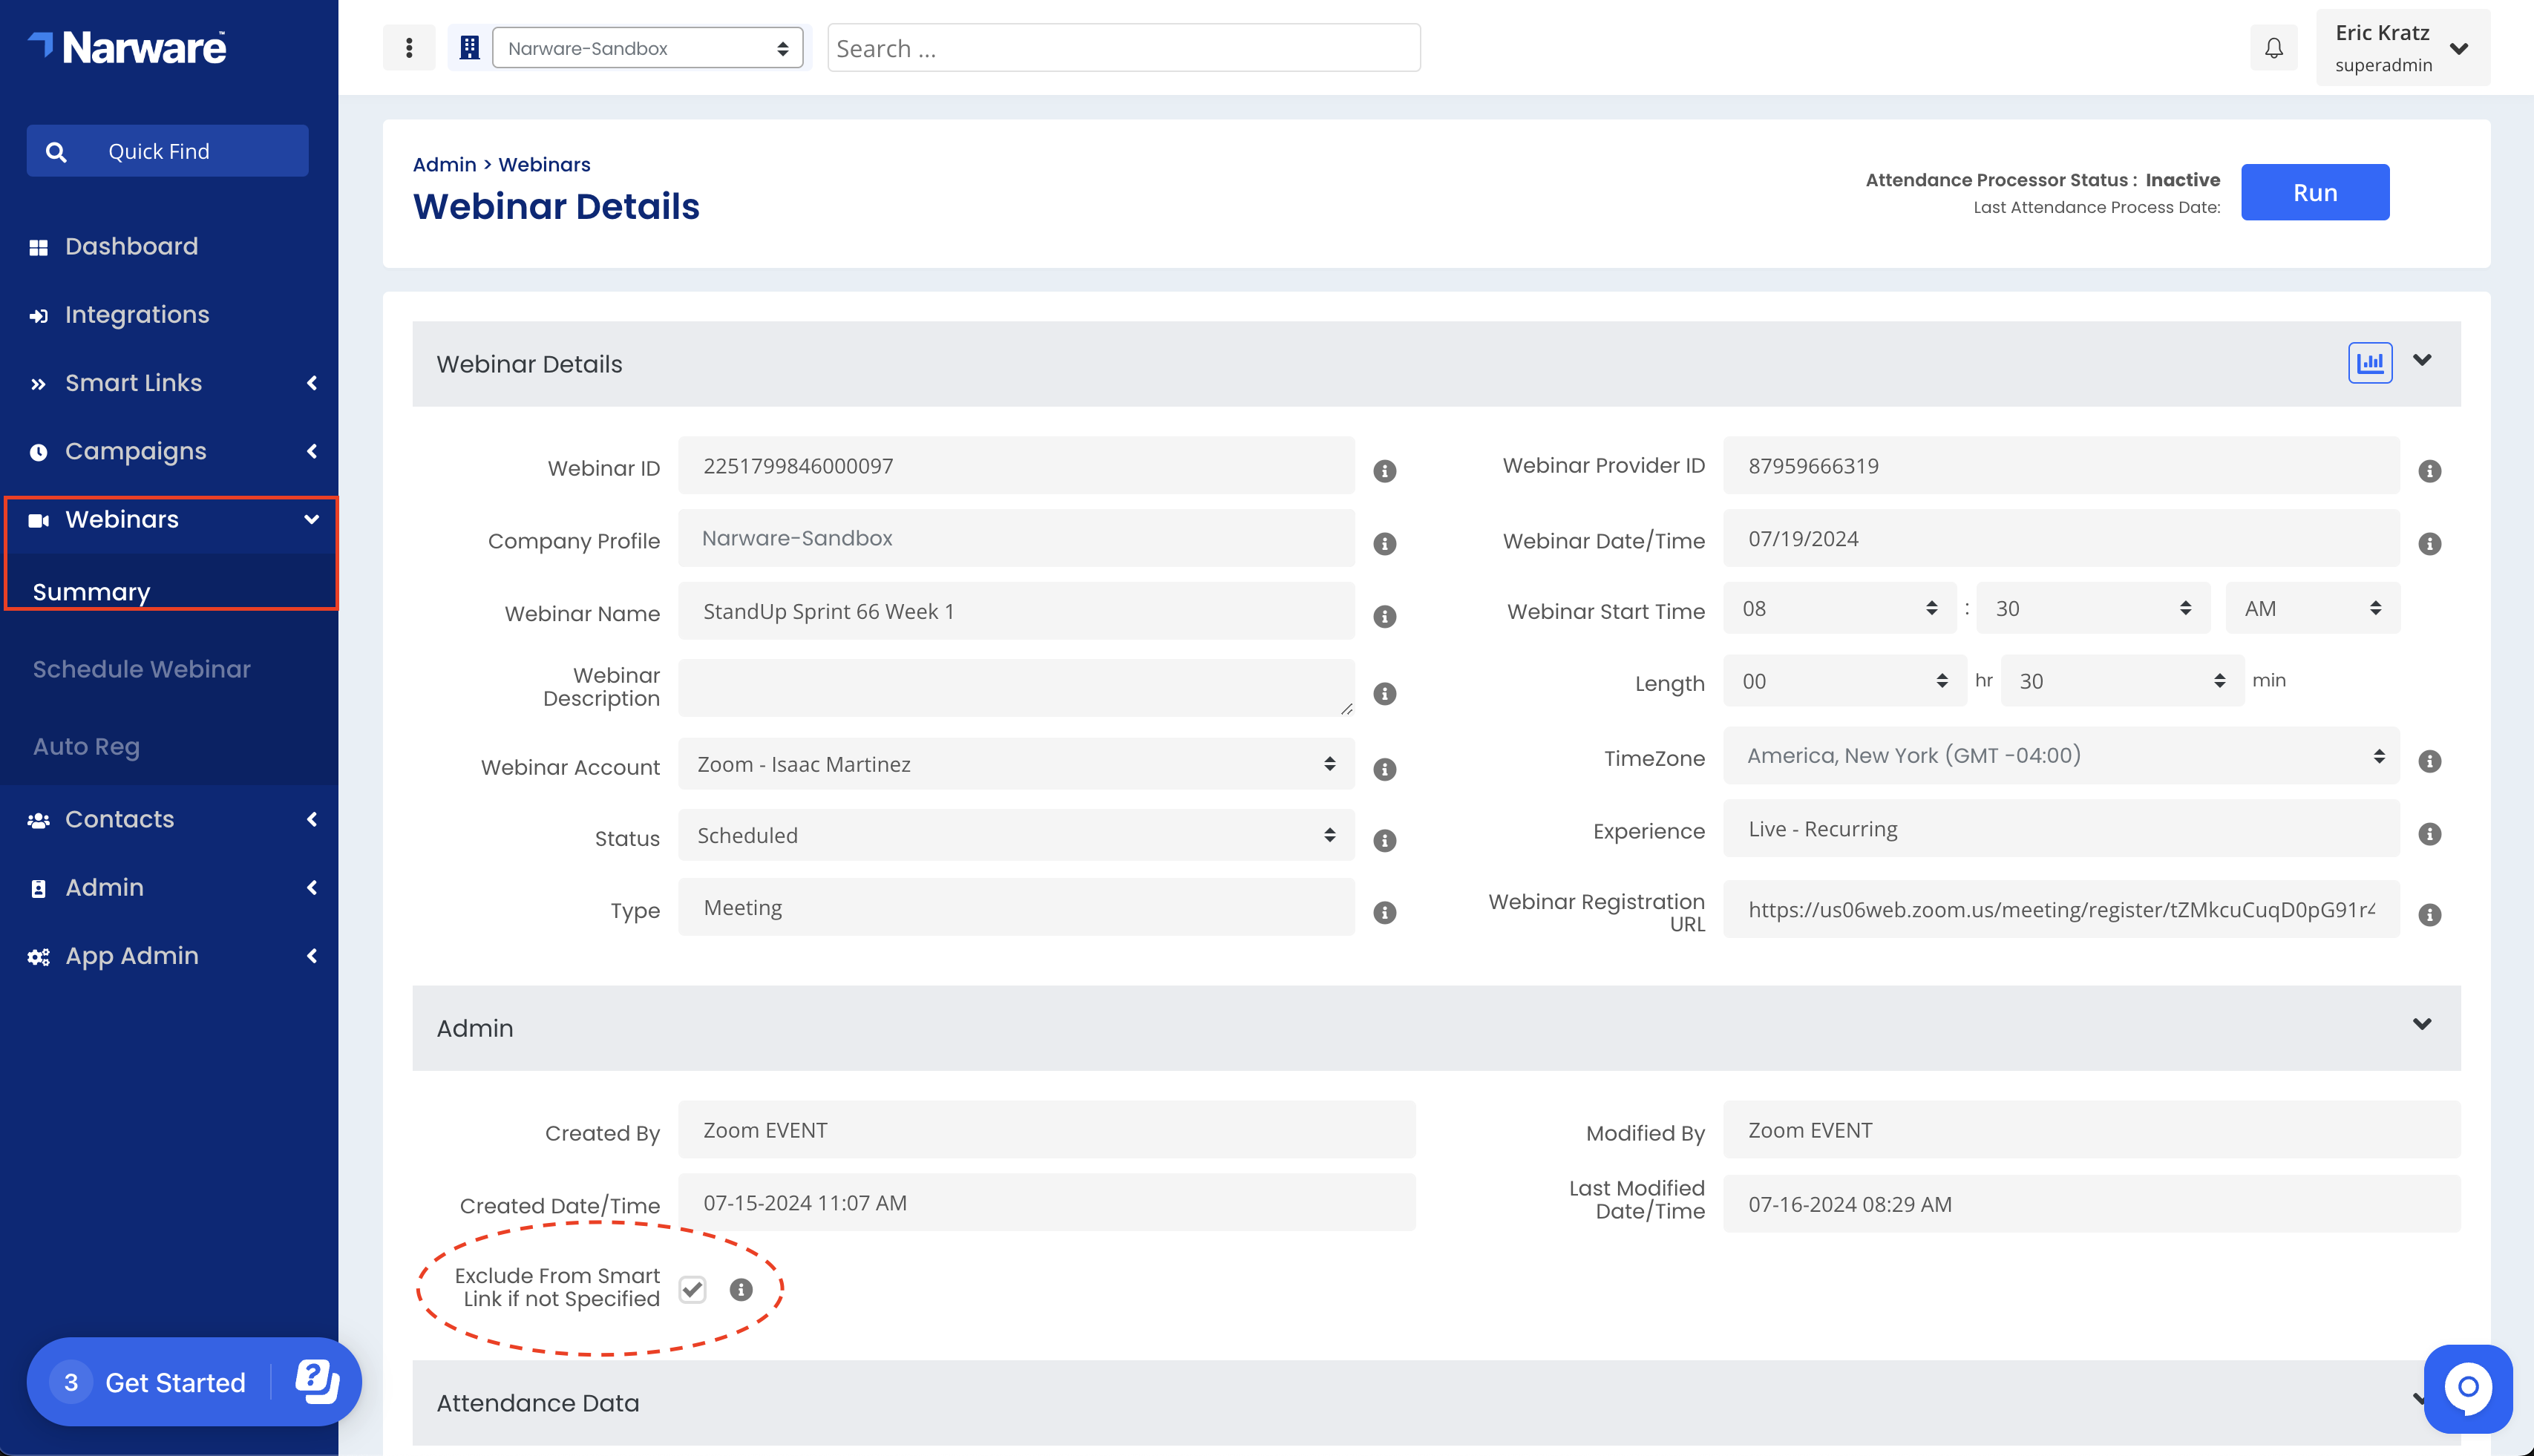Viewport: 2534px width, 1456px height.
Task: Show info for Exclude From Smart Link
Action: pyautogui.click(x=740, y=1289)
